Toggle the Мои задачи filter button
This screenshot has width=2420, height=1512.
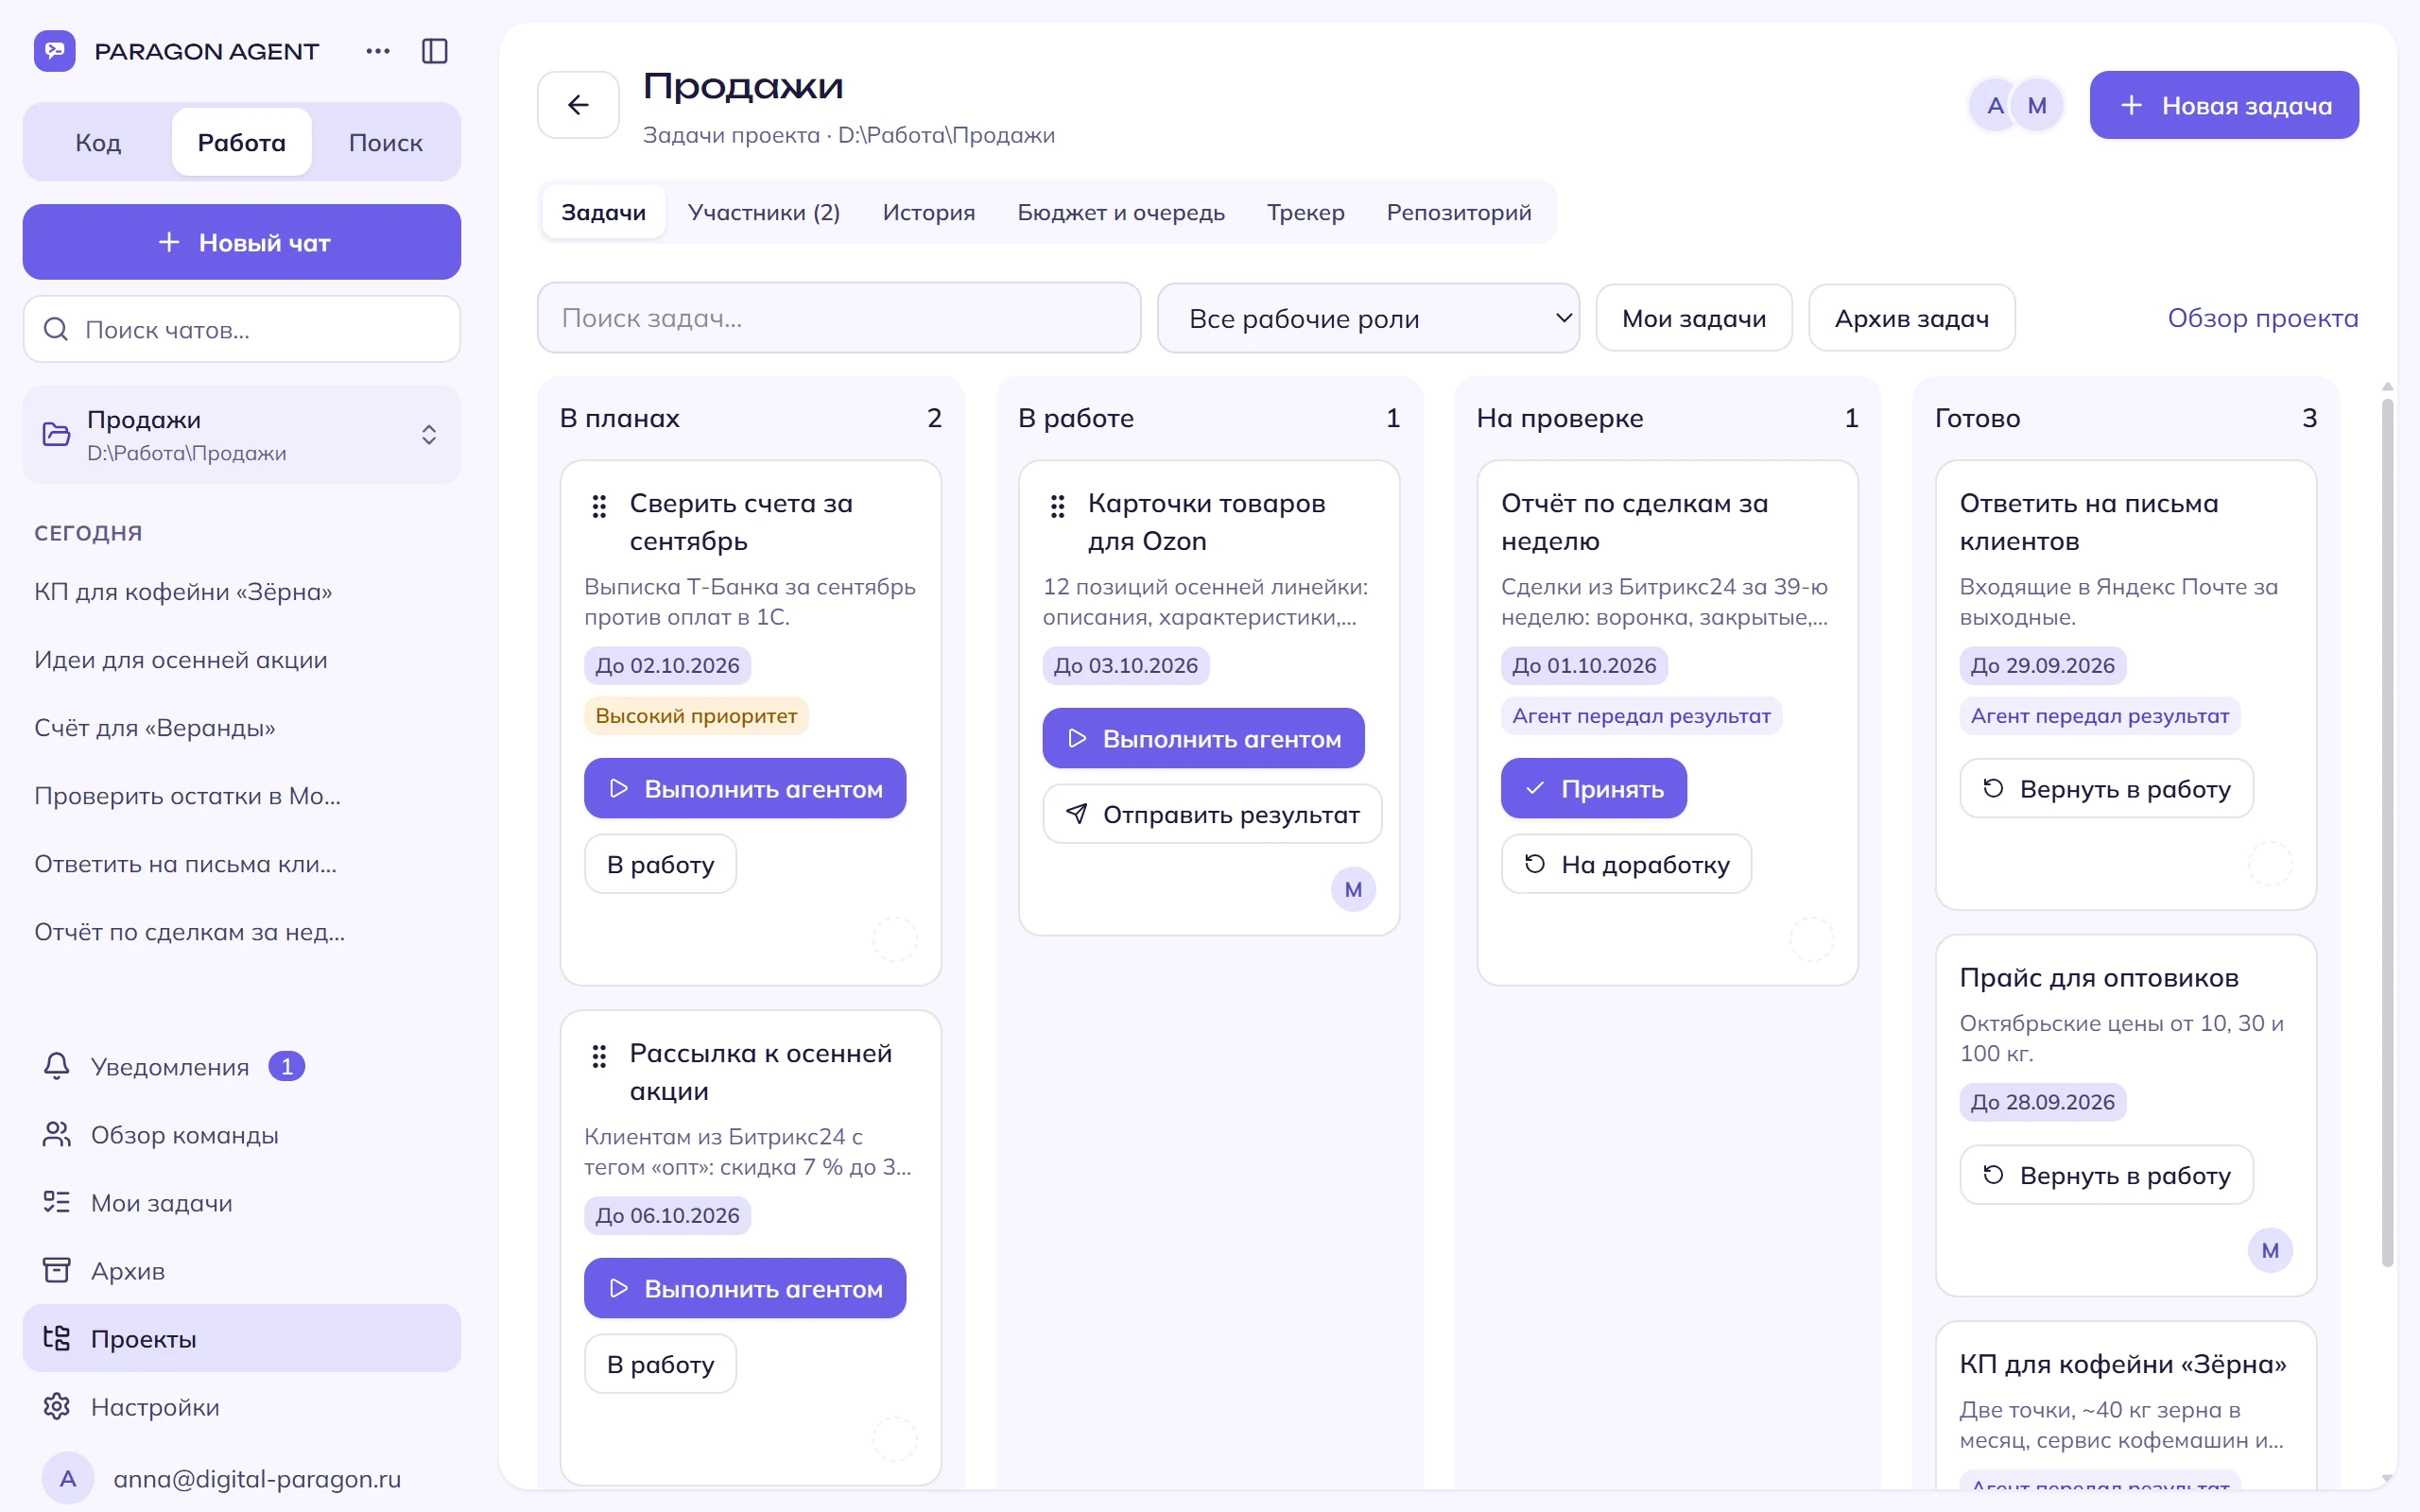point(1694,318)
